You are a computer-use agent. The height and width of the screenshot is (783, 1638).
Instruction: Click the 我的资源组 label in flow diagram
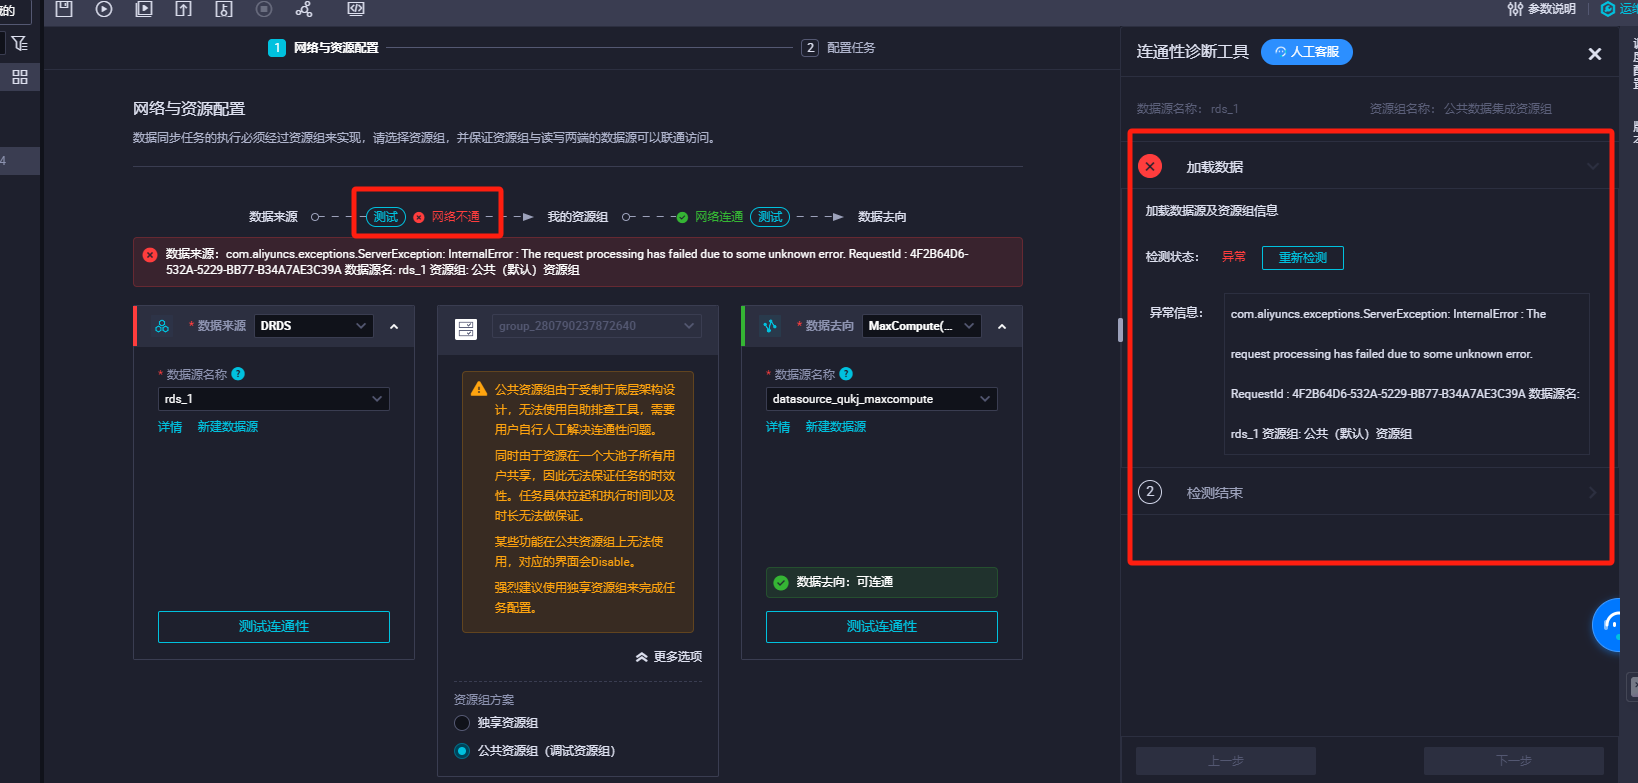[x=578, y=217]
